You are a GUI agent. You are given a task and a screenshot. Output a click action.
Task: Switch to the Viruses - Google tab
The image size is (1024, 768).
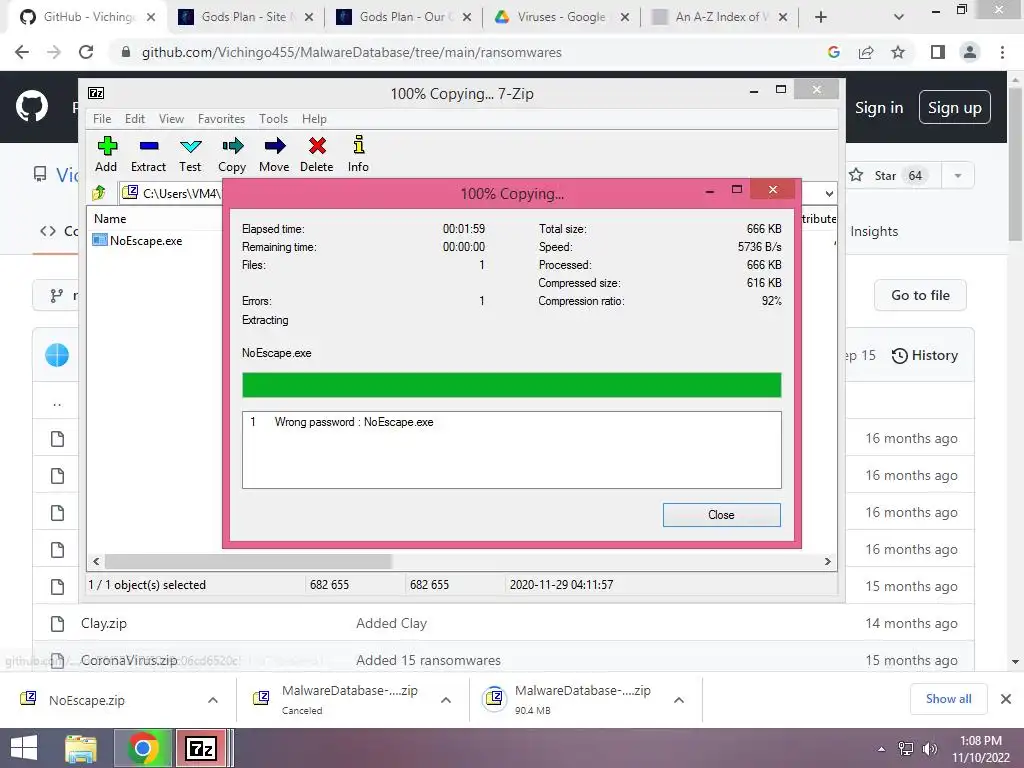pyautogui.click(x=562, y=17)
